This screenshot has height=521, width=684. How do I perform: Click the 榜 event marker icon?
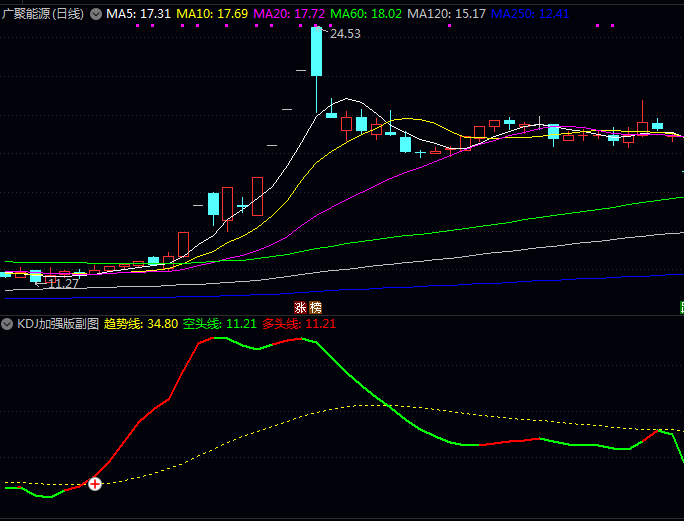point(316,307)
